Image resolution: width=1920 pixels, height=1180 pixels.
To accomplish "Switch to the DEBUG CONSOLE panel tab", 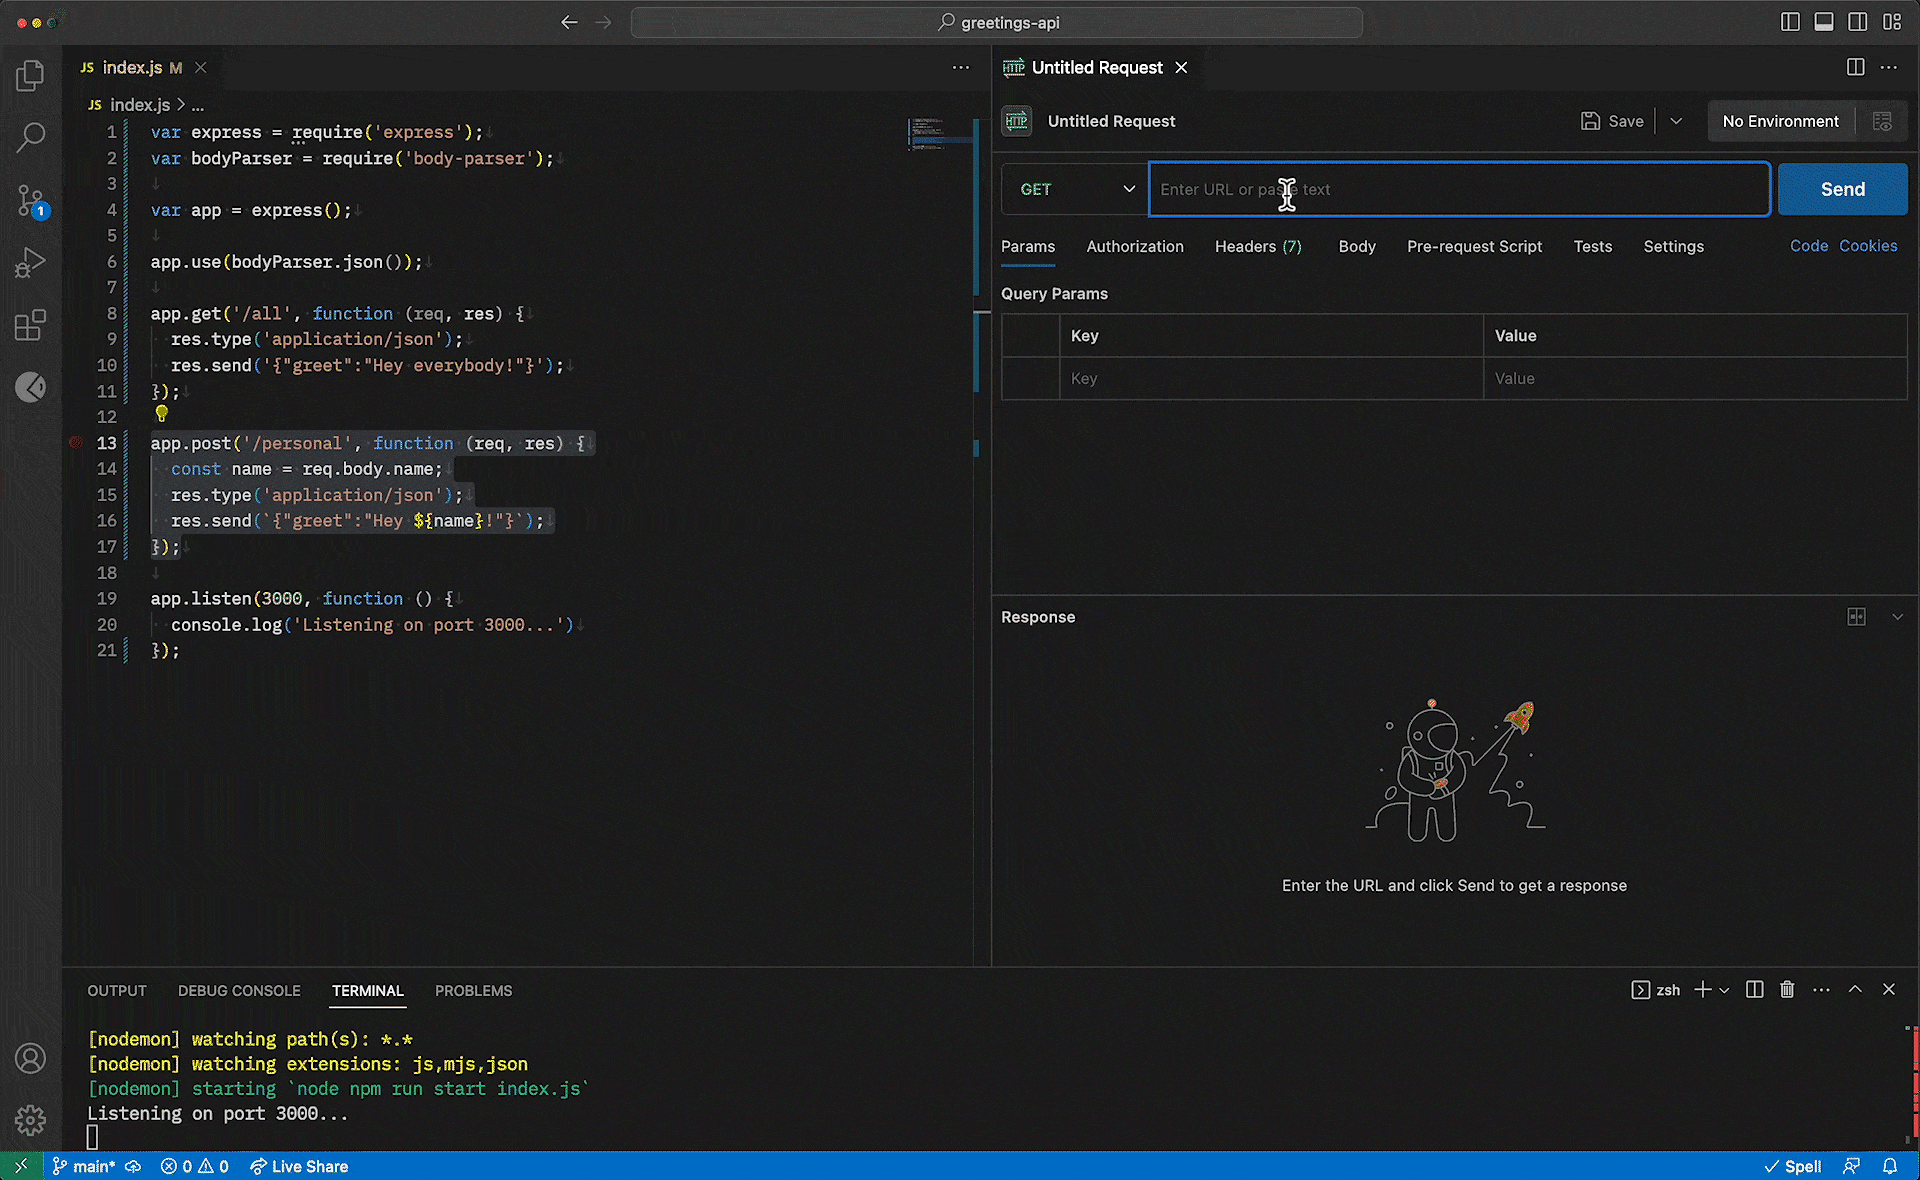I will tap(239, 990).
